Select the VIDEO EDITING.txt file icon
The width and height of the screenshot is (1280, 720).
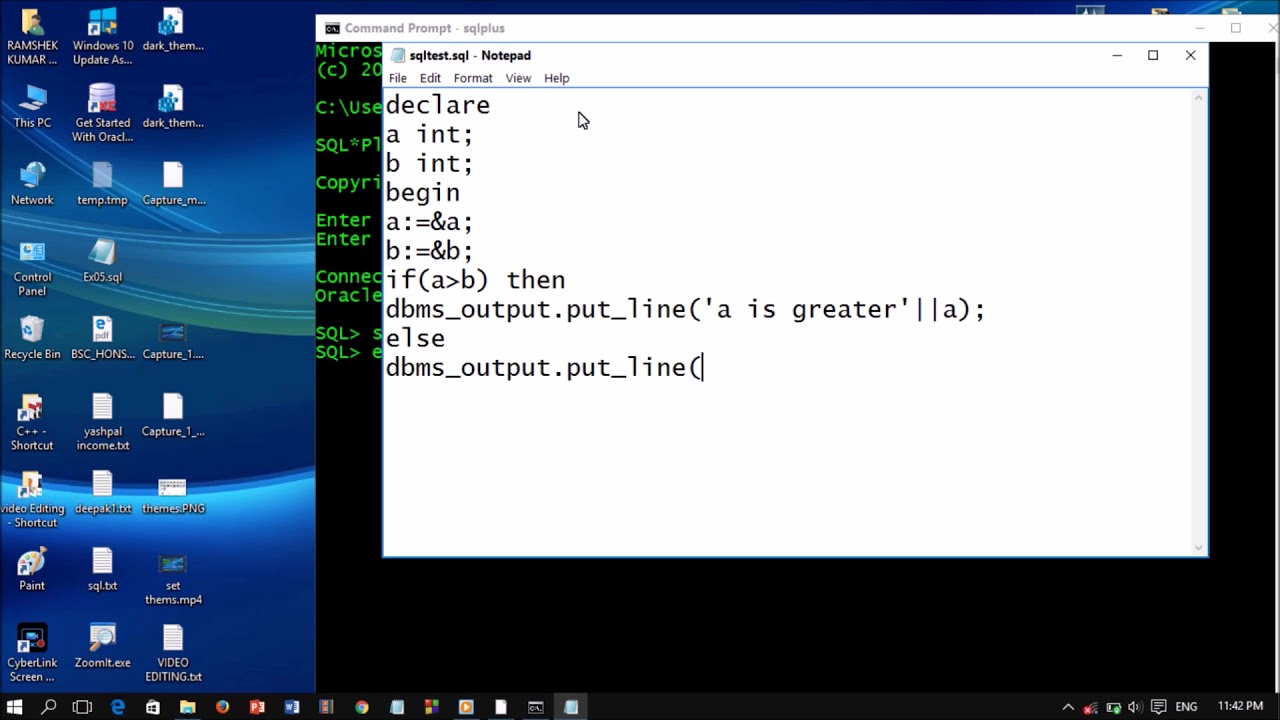pos(173,654)
